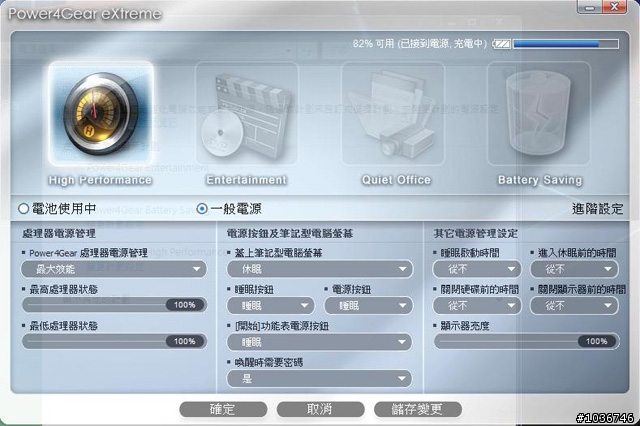Screen dimensions: 640x426
Task: Click the 確定 button
Action: (x=223, y=409)
